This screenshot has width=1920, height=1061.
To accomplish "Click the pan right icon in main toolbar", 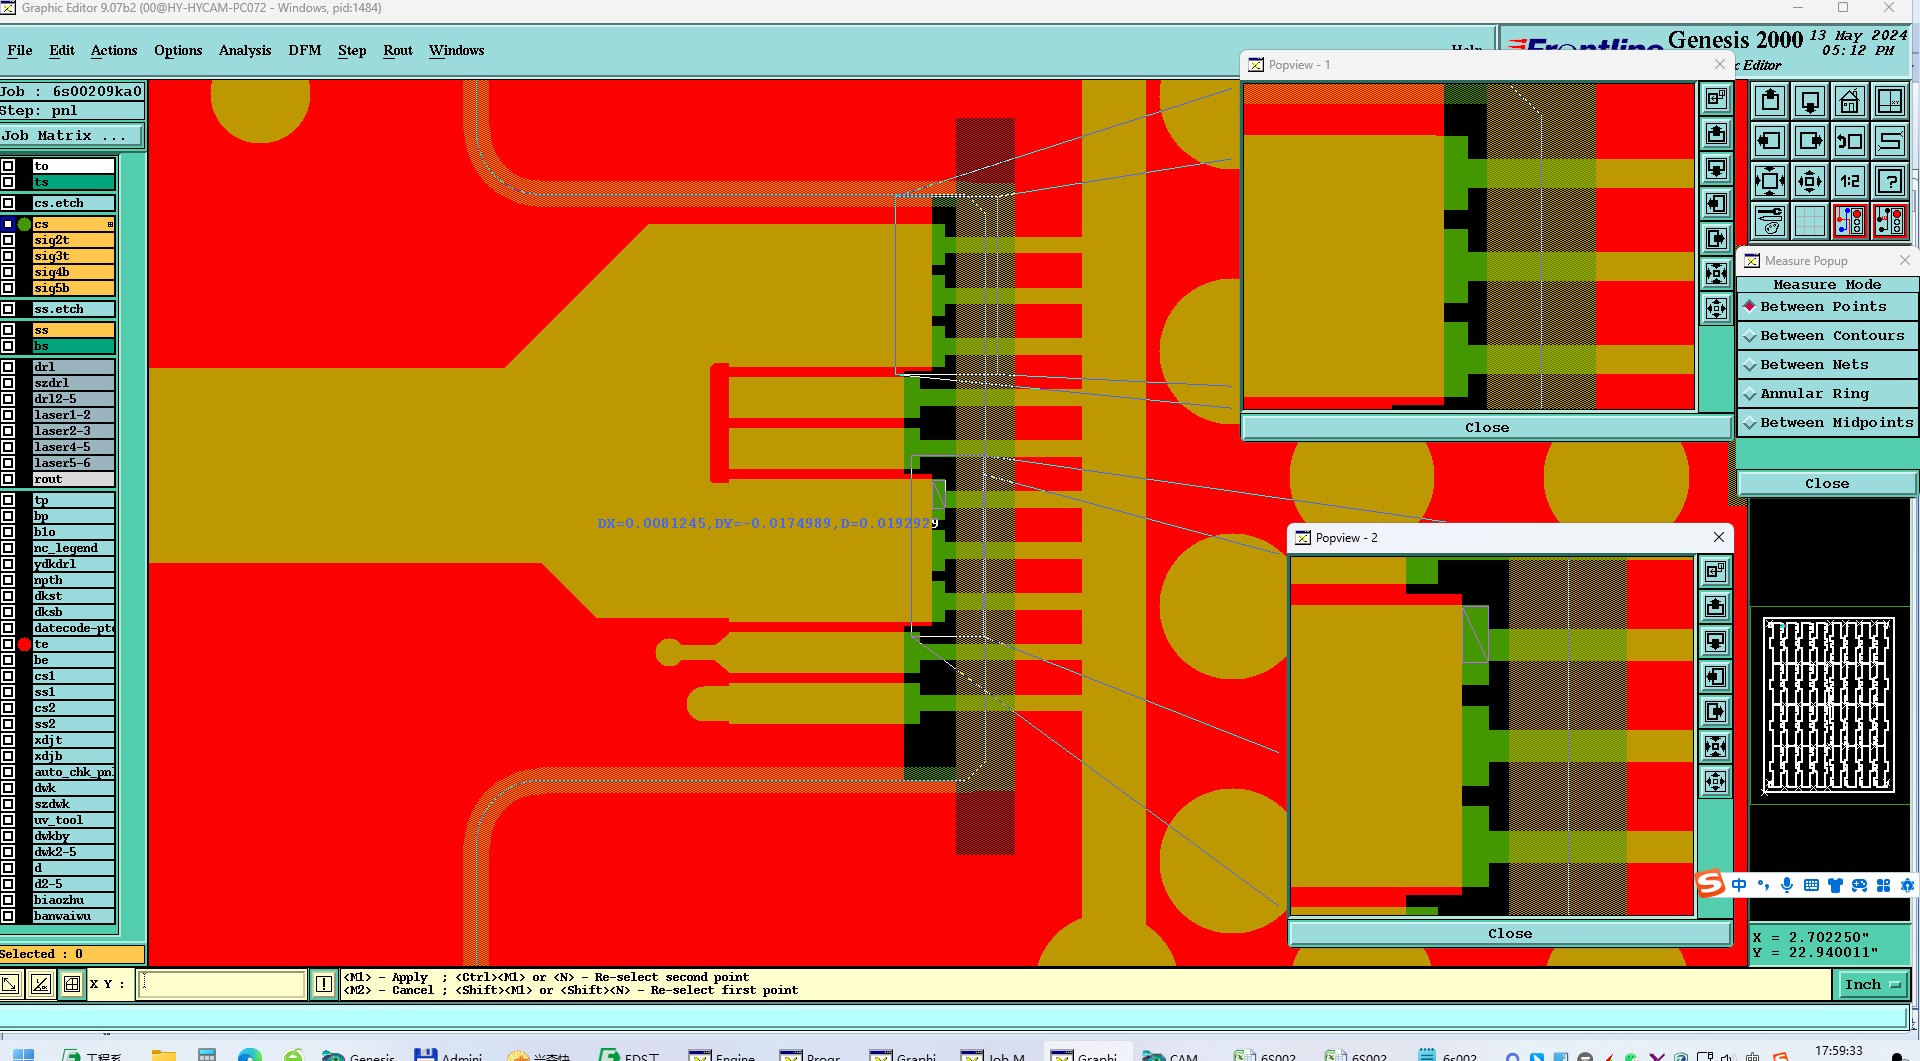I will coord(1810,141).
